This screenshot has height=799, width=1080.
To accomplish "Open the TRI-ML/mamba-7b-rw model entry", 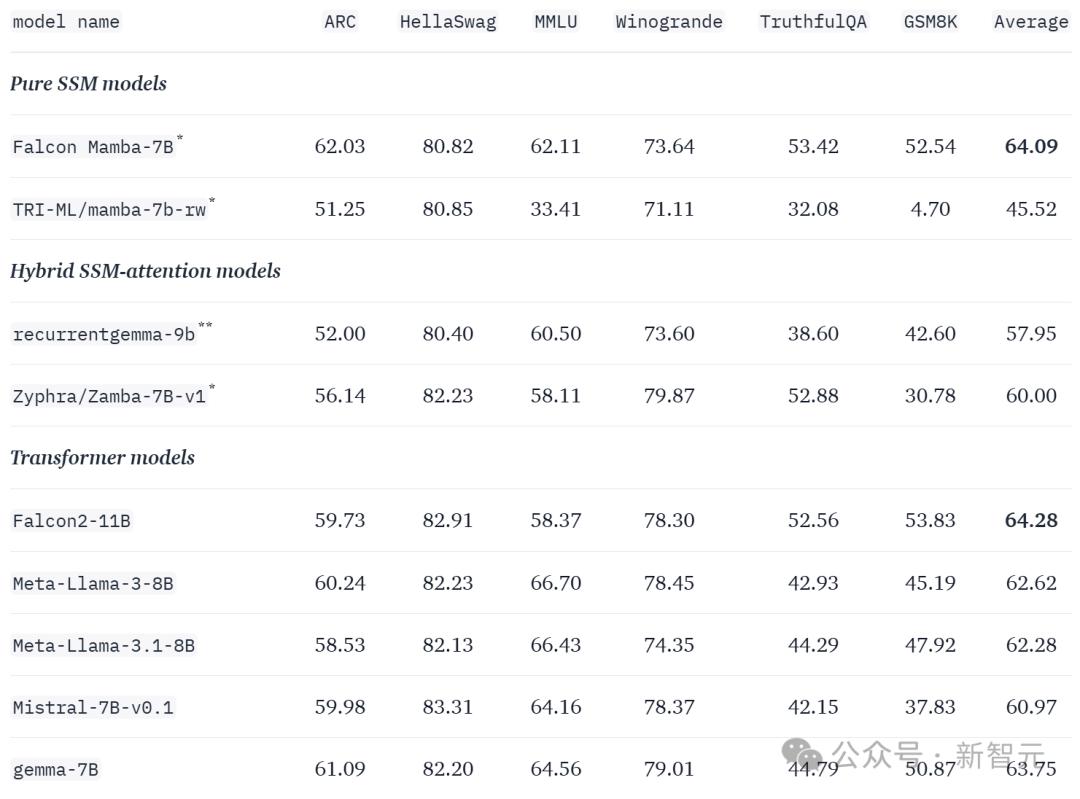I will [109, 209].
